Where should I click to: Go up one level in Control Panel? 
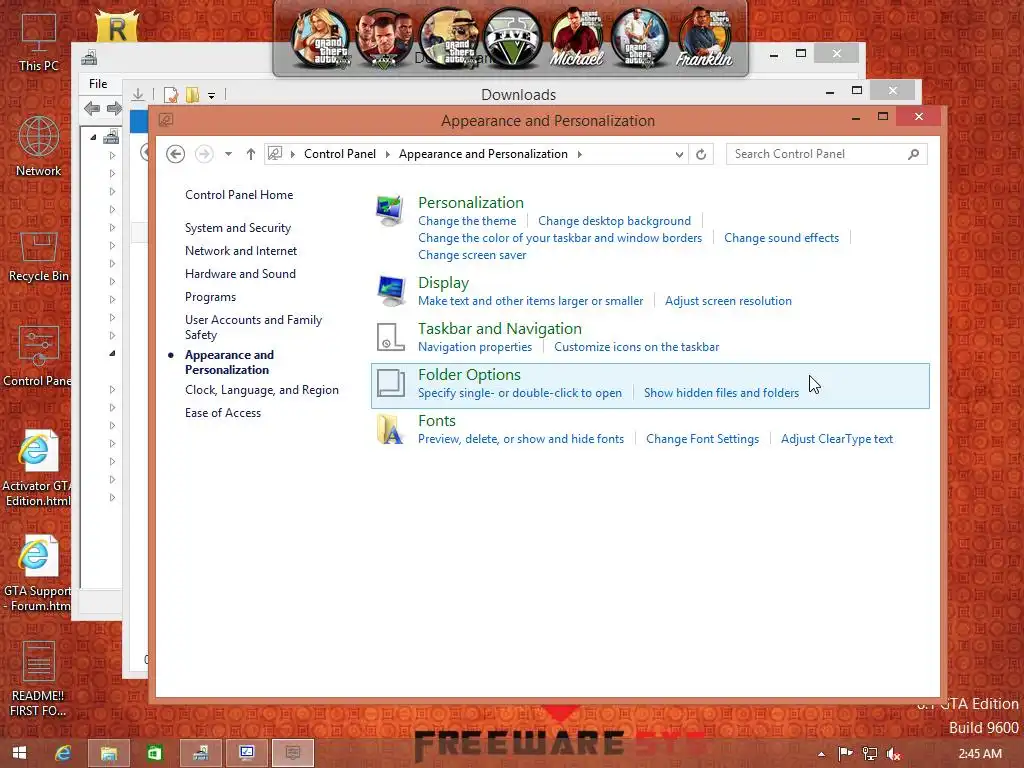click(251, 154)
